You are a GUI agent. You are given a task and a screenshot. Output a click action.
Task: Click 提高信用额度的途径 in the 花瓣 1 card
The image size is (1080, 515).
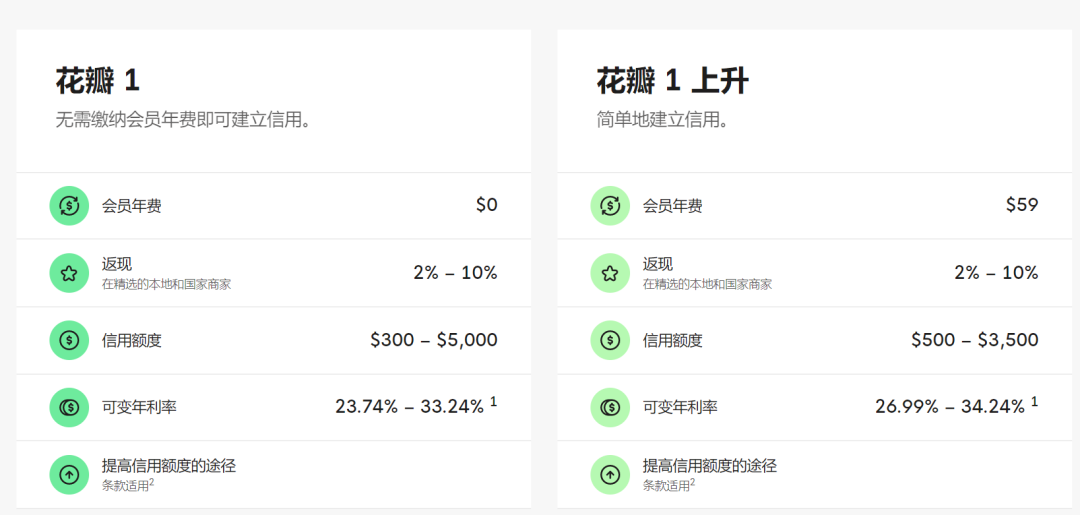(x=169, y=466)
